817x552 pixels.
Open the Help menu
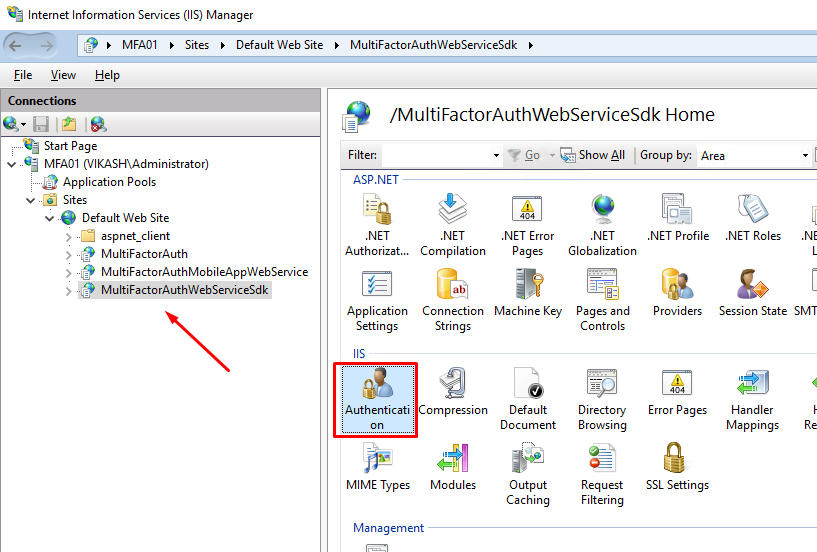(x=107, y=75)
